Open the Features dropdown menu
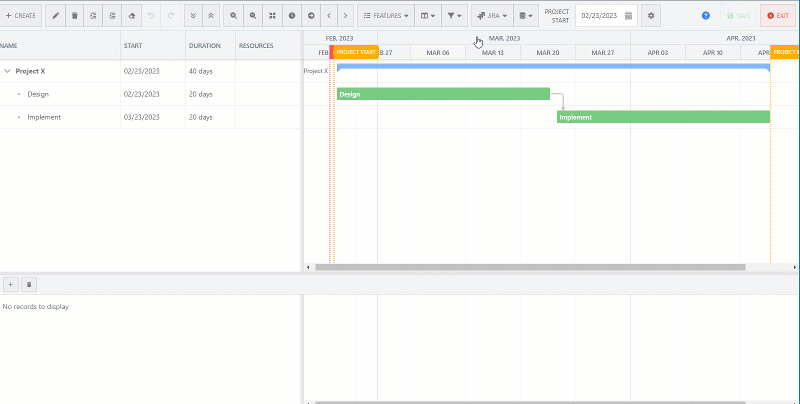 pos(385,16)
